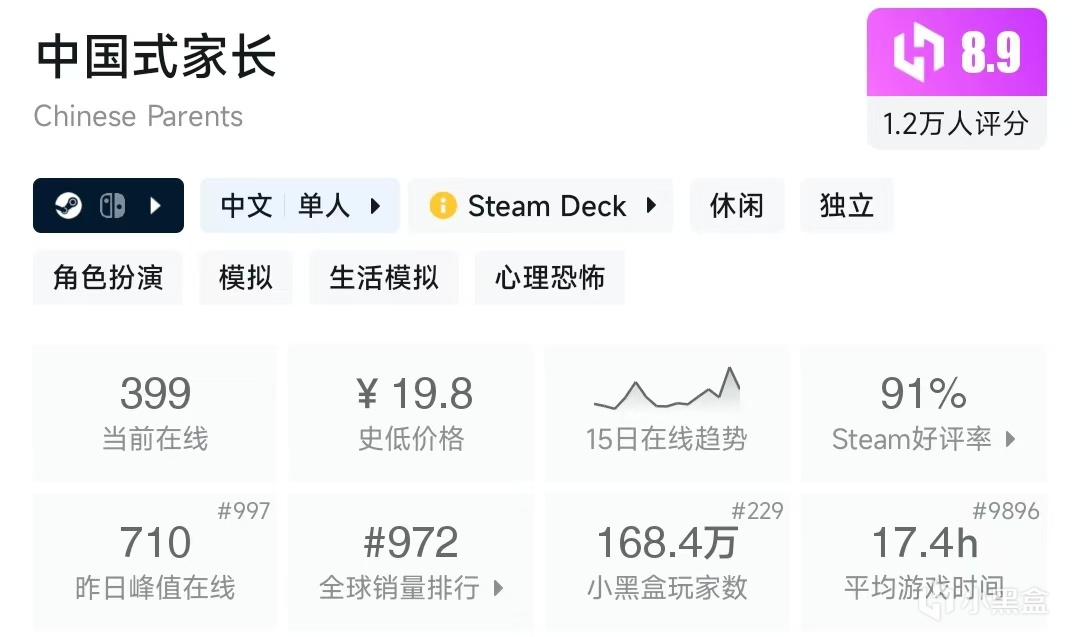Click the Xiaoheihe logo in score badge

click(x=918, y=52)
